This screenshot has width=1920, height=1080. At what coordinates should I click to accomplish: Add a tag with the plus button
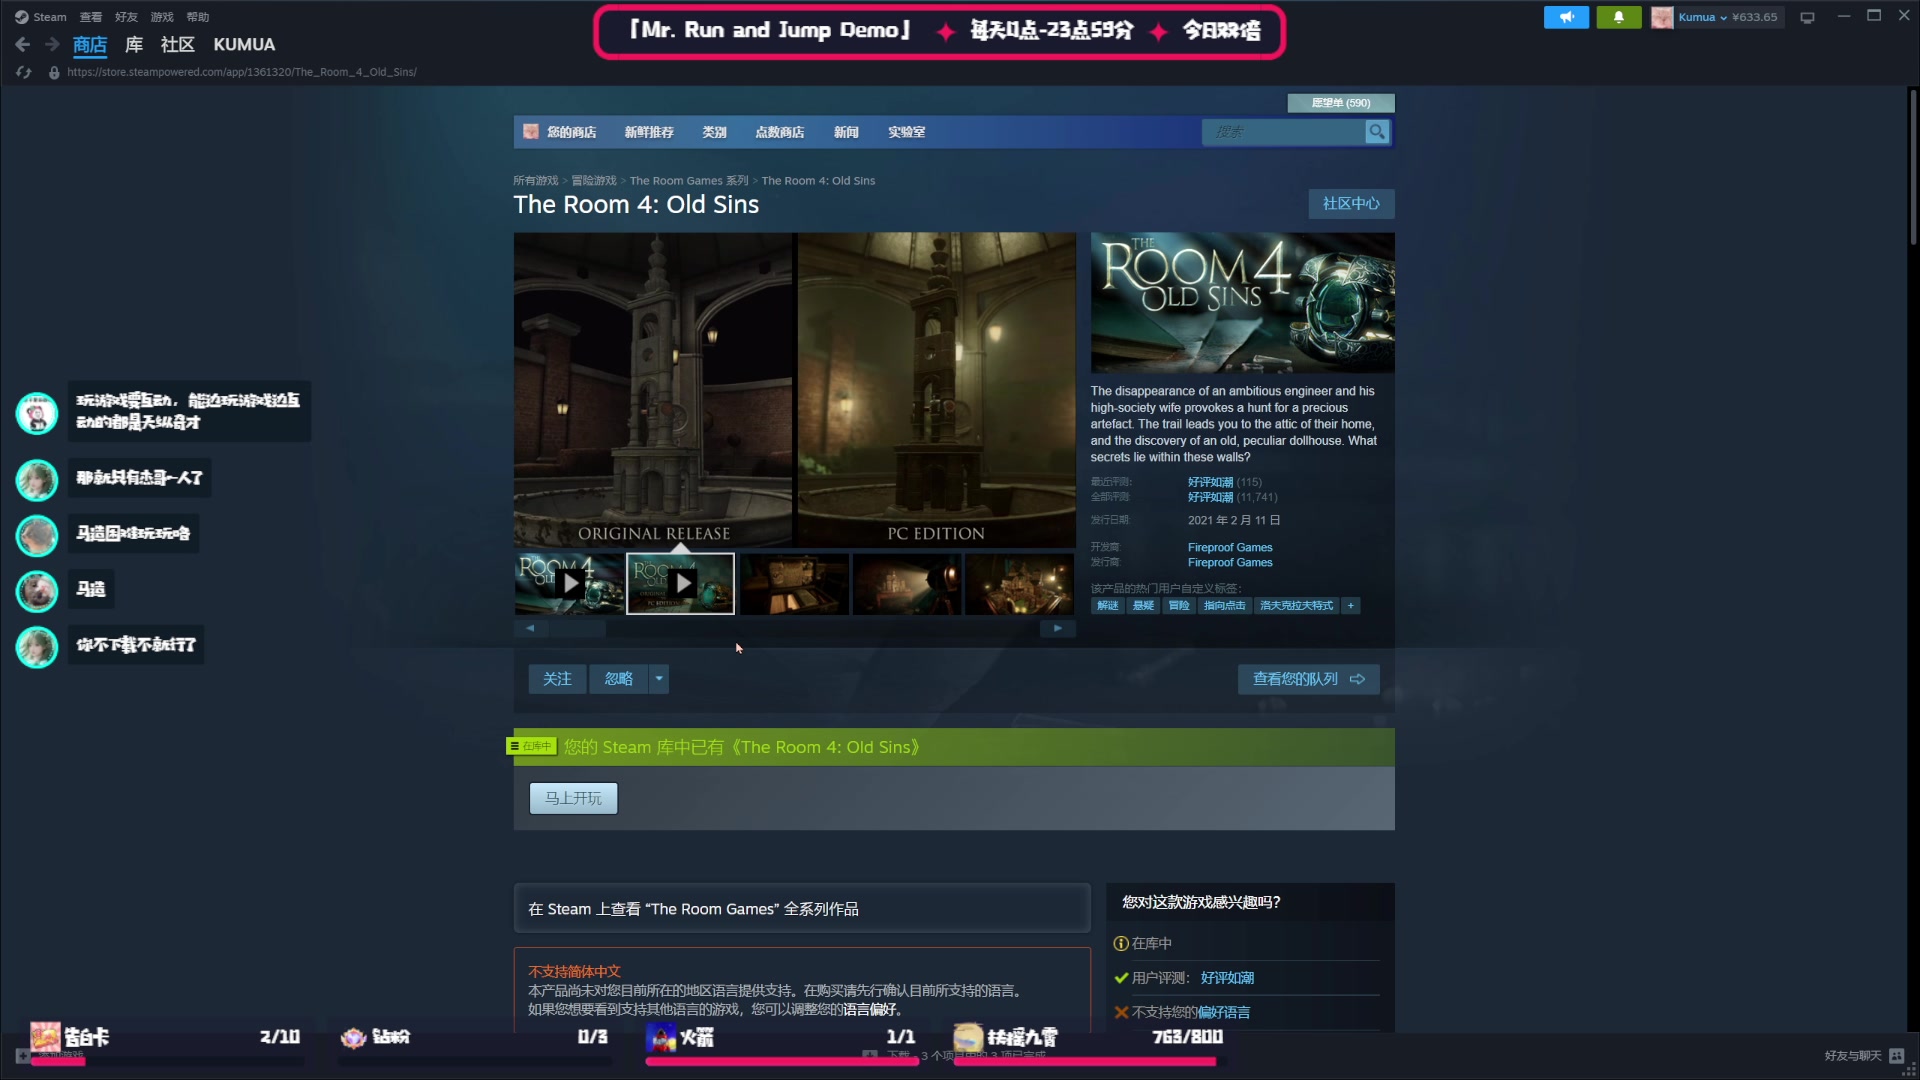(x=1350, y=606)
